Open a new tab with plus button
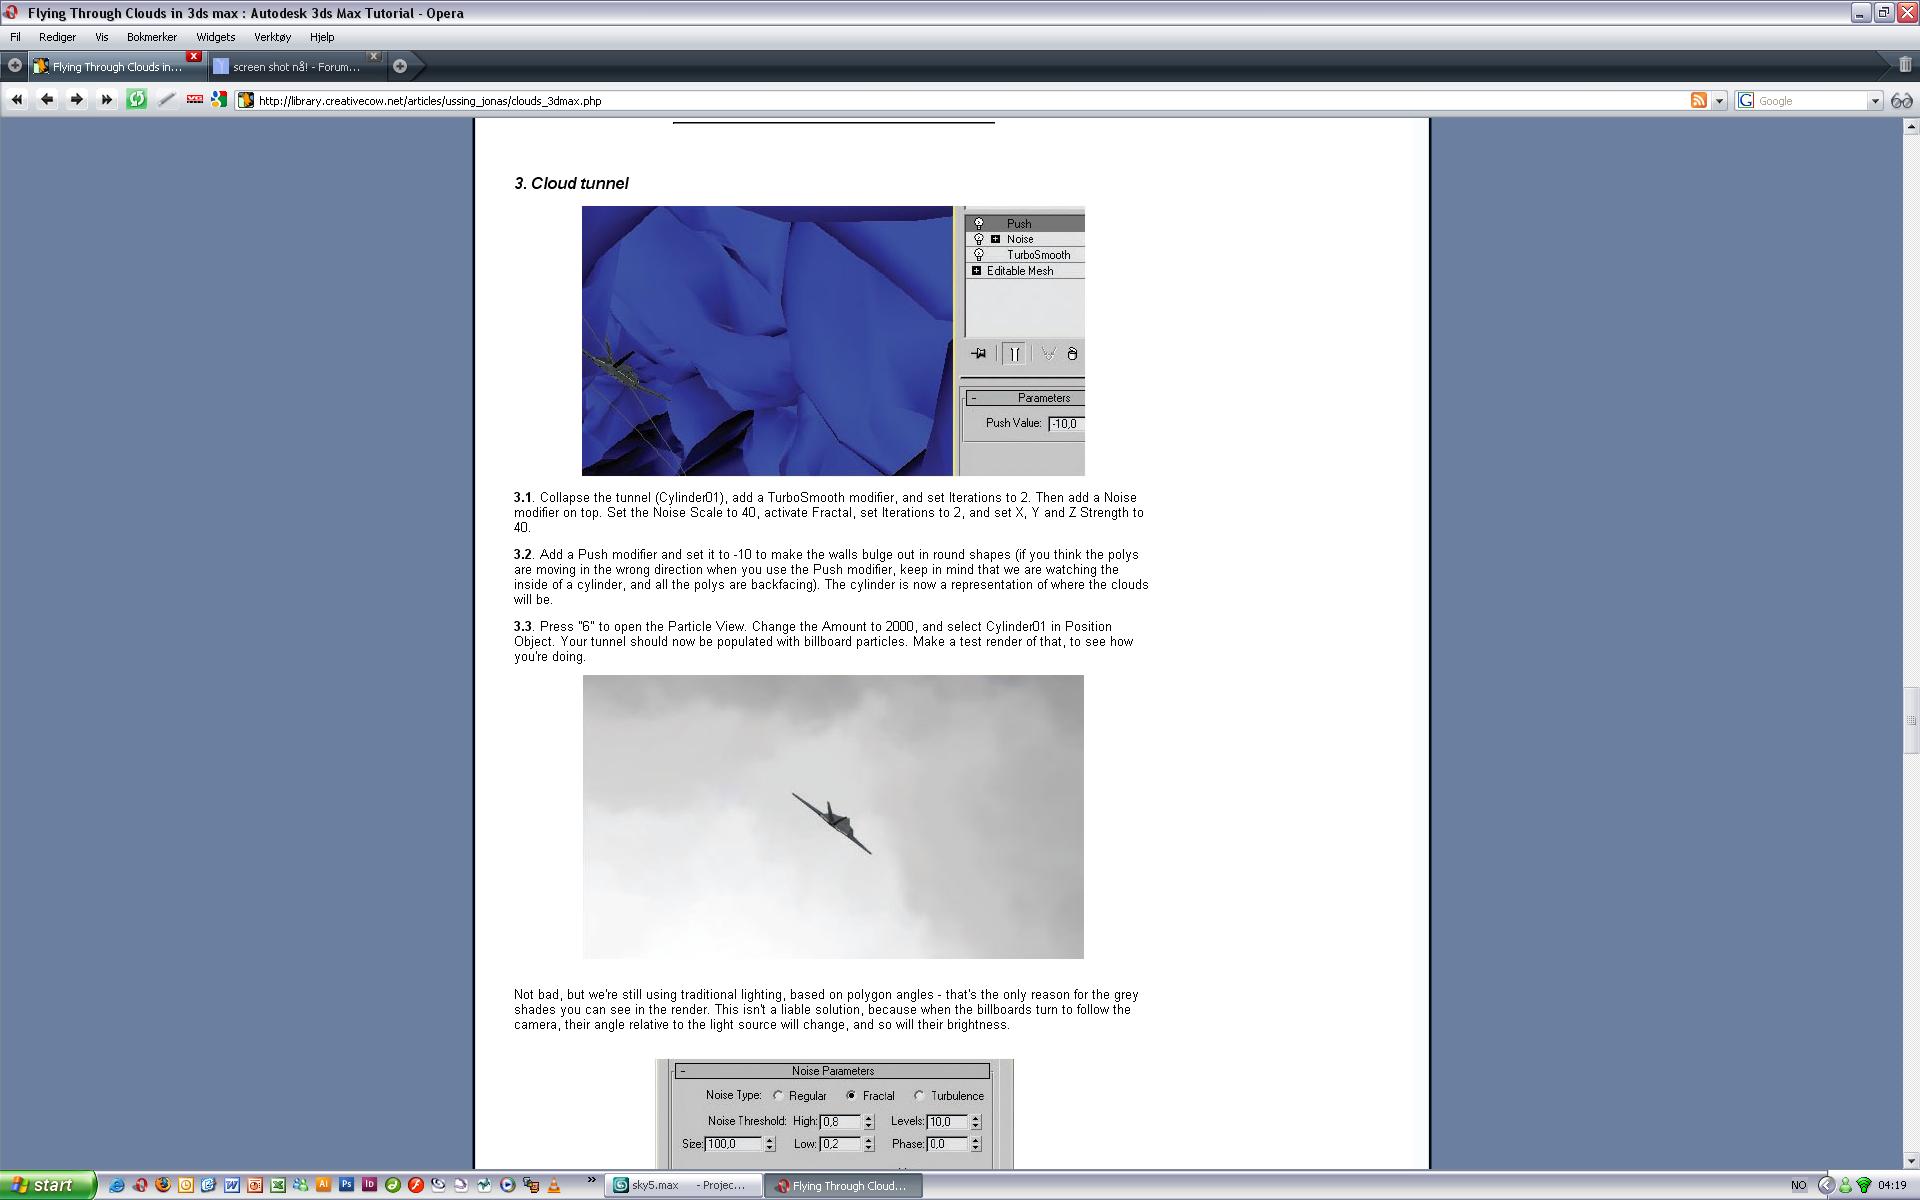The image size is (1920, 1200). point(400,66)
